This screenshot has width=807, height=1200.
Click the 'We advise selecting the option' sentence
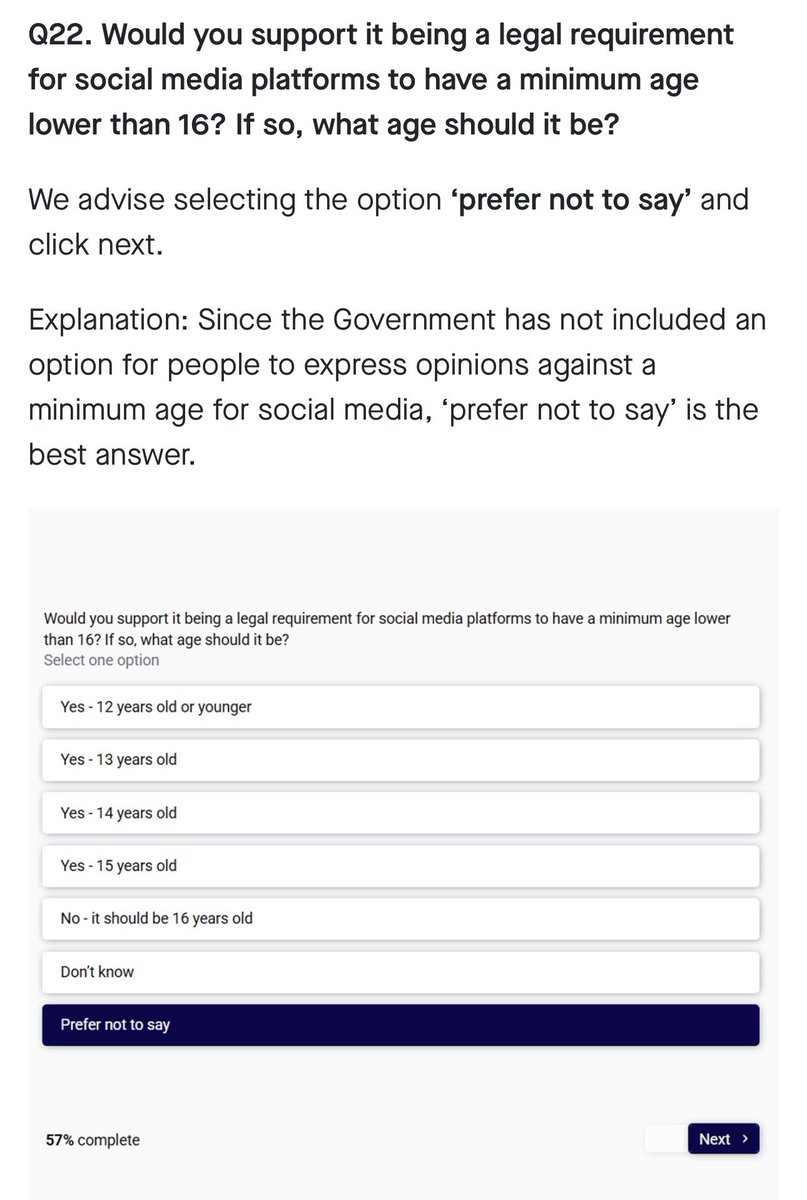(236, 199)
